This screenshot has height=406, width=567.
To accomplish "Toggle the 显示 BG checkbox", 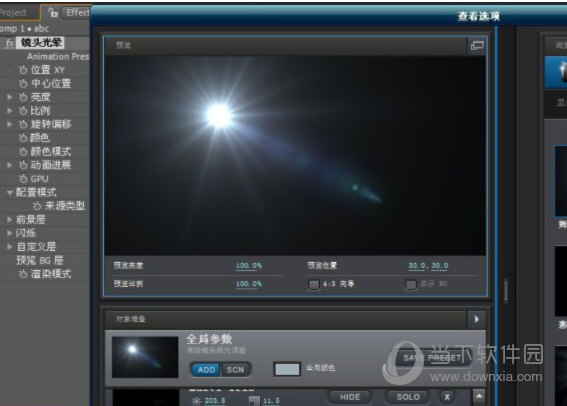I will 411,285.
